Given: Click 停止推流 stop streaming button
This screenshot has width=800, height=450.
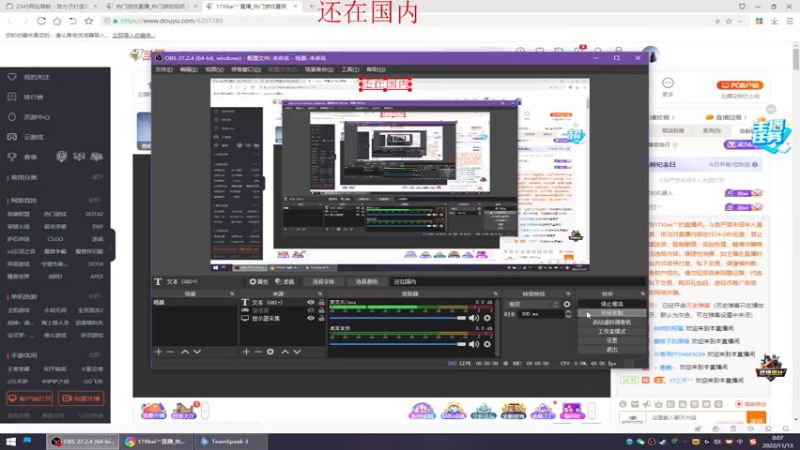Looking at the screenshot, I should (x=612, y=304).
